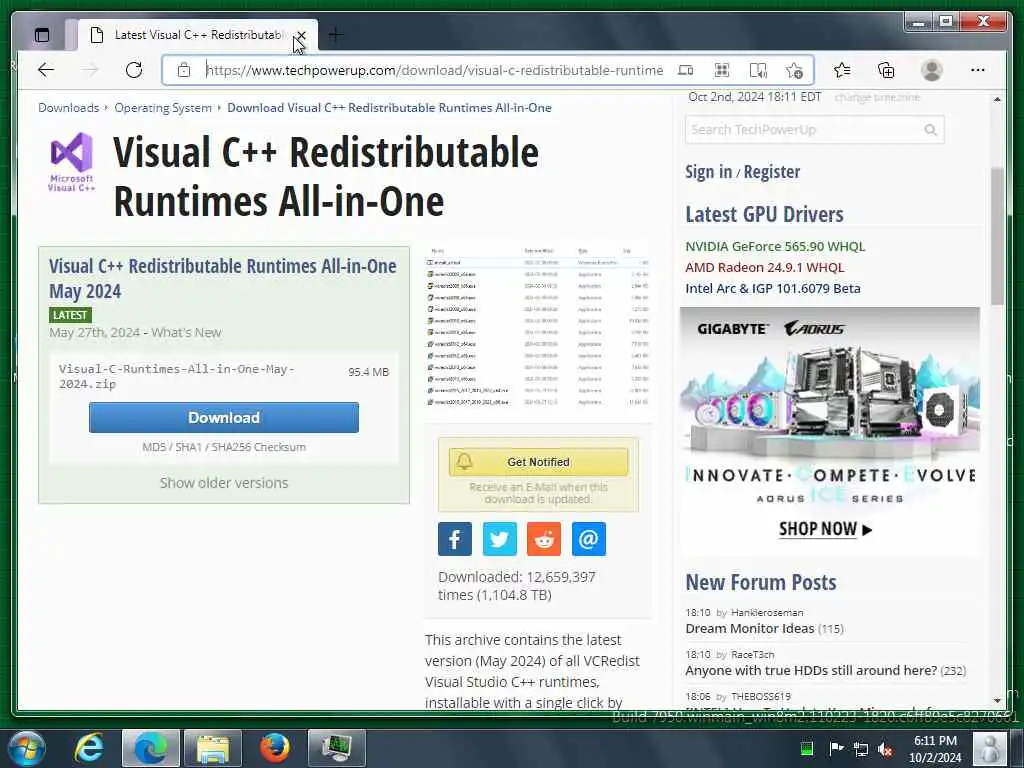Open the network tray icon
Image resolution: width=1024 pixels, height=768 pixels.
(861, 748)
